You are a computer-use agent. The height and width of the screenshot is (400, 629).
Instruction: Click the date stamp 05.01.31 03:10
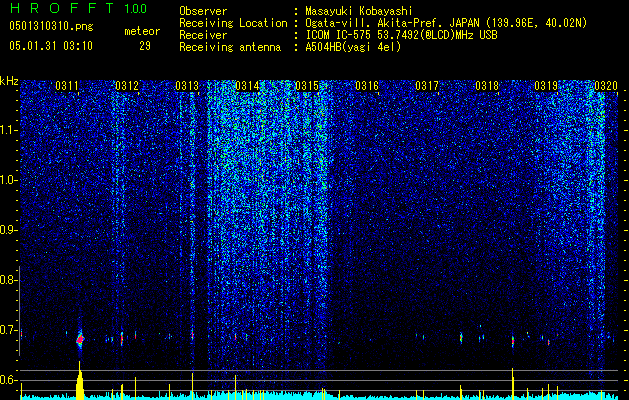coord(51,46)
